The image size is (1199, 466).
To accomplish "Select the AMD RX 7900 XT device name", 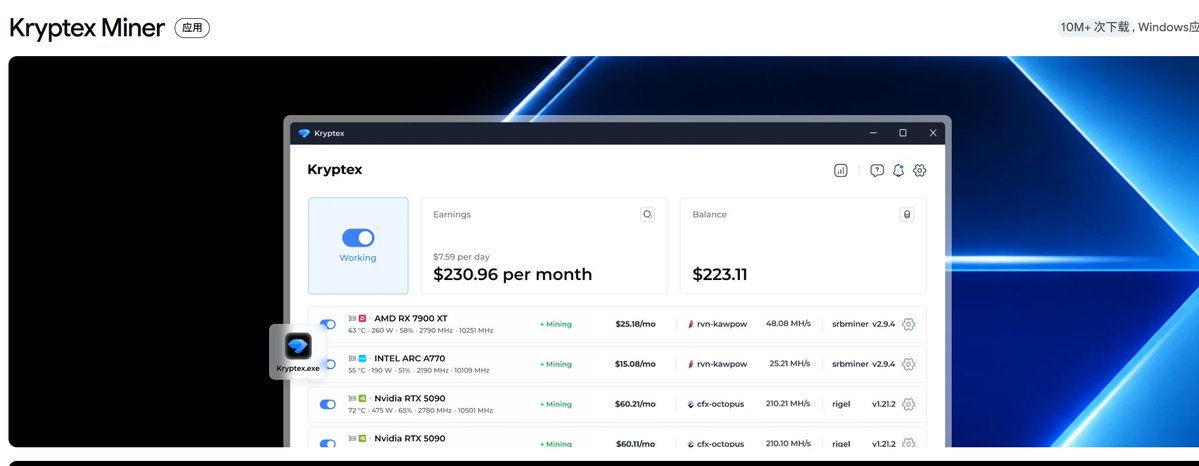I will coord(411,318).
